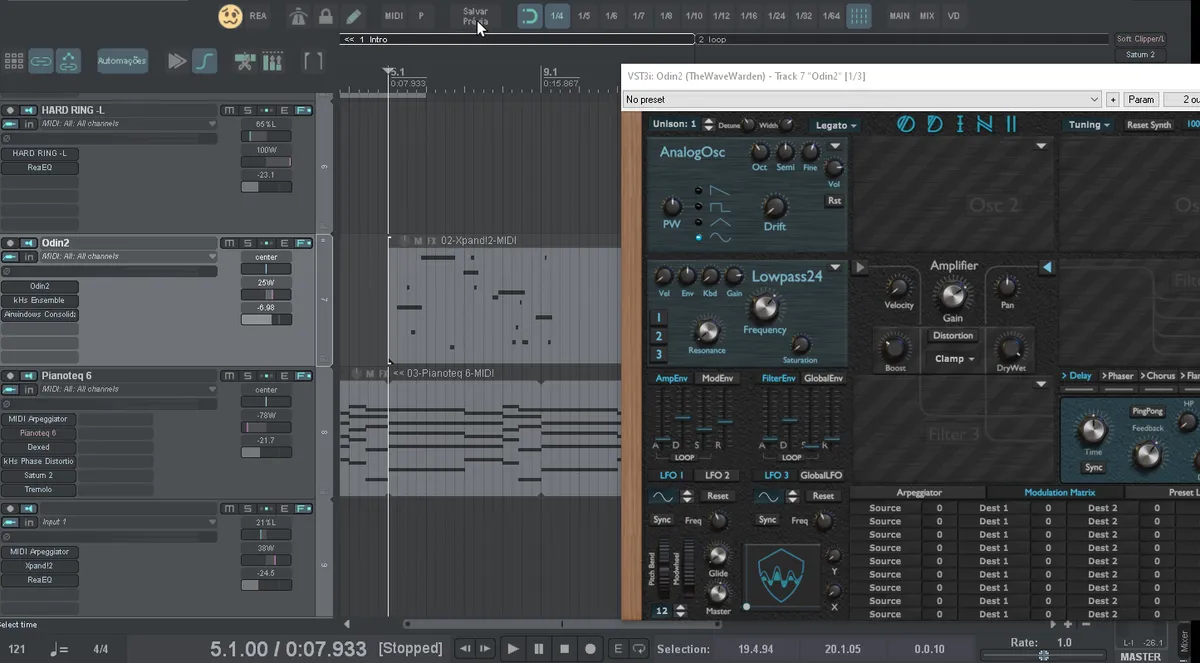Adjust the Lowpass24 Frequency knob
This screenshot has height=663, width=1200.
(765, 306)
